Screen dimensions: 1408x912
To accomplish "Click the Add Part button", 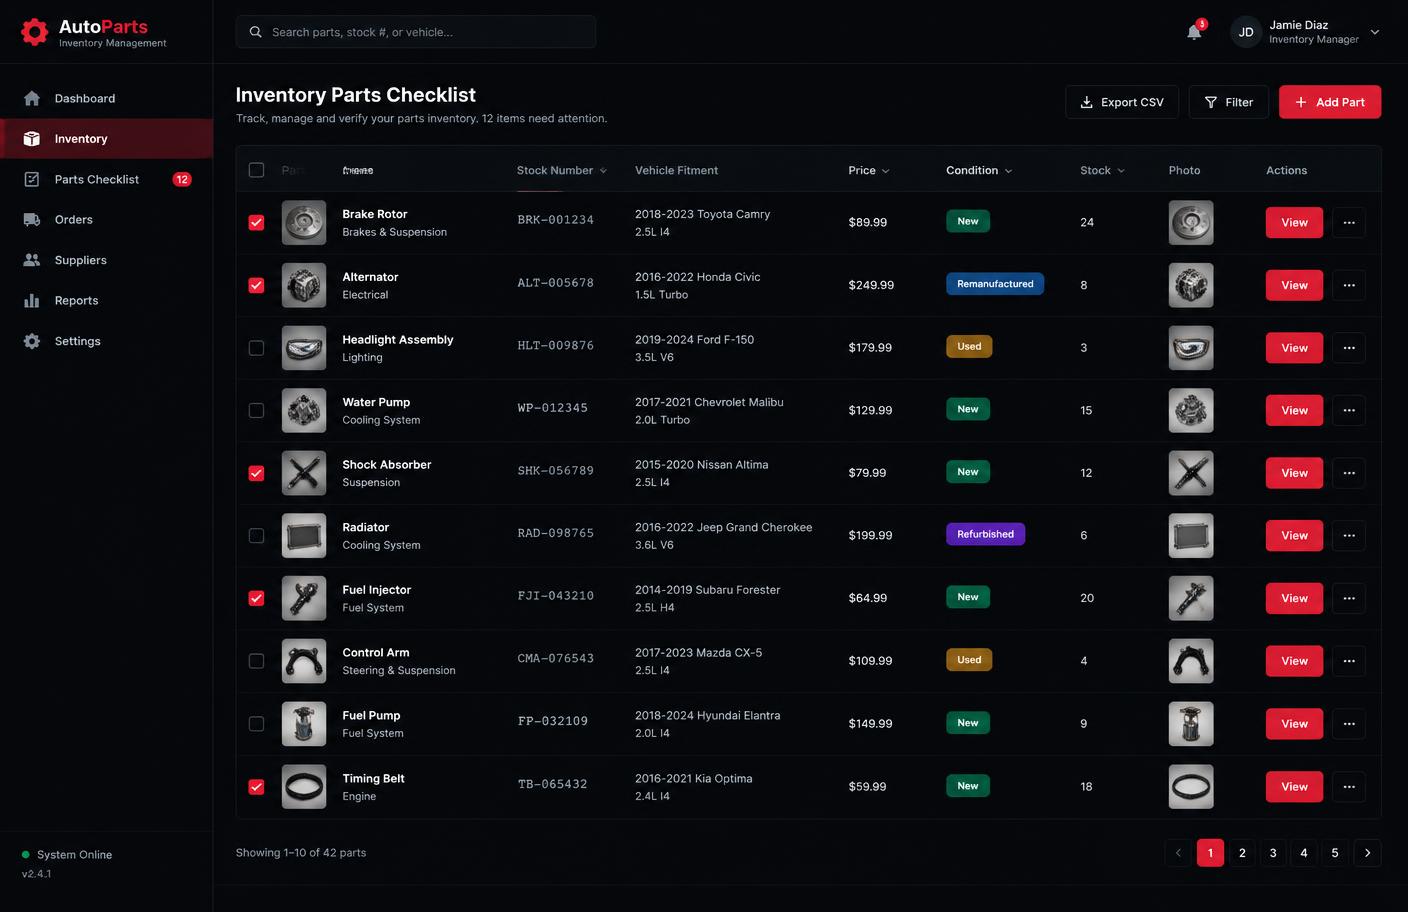I will pyautogui.click(x=1330, y=102).
